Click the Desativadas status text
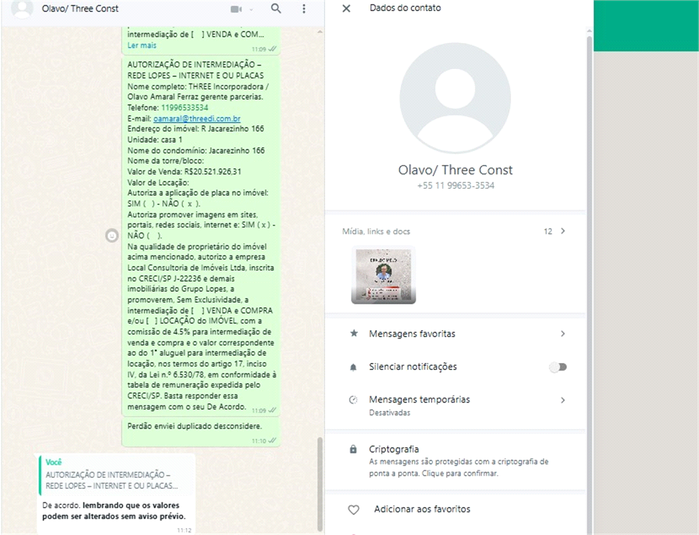The image size is (699, 535). coord(389,413)
